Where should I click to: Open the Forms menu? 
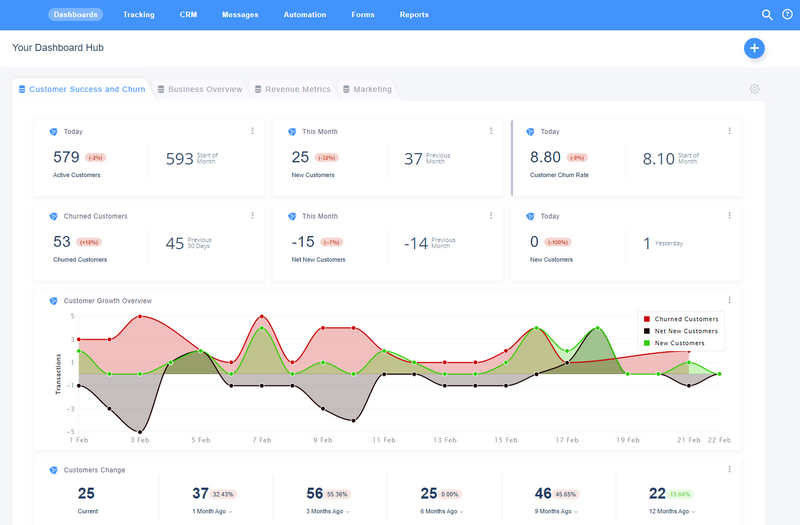coord(363,15)
